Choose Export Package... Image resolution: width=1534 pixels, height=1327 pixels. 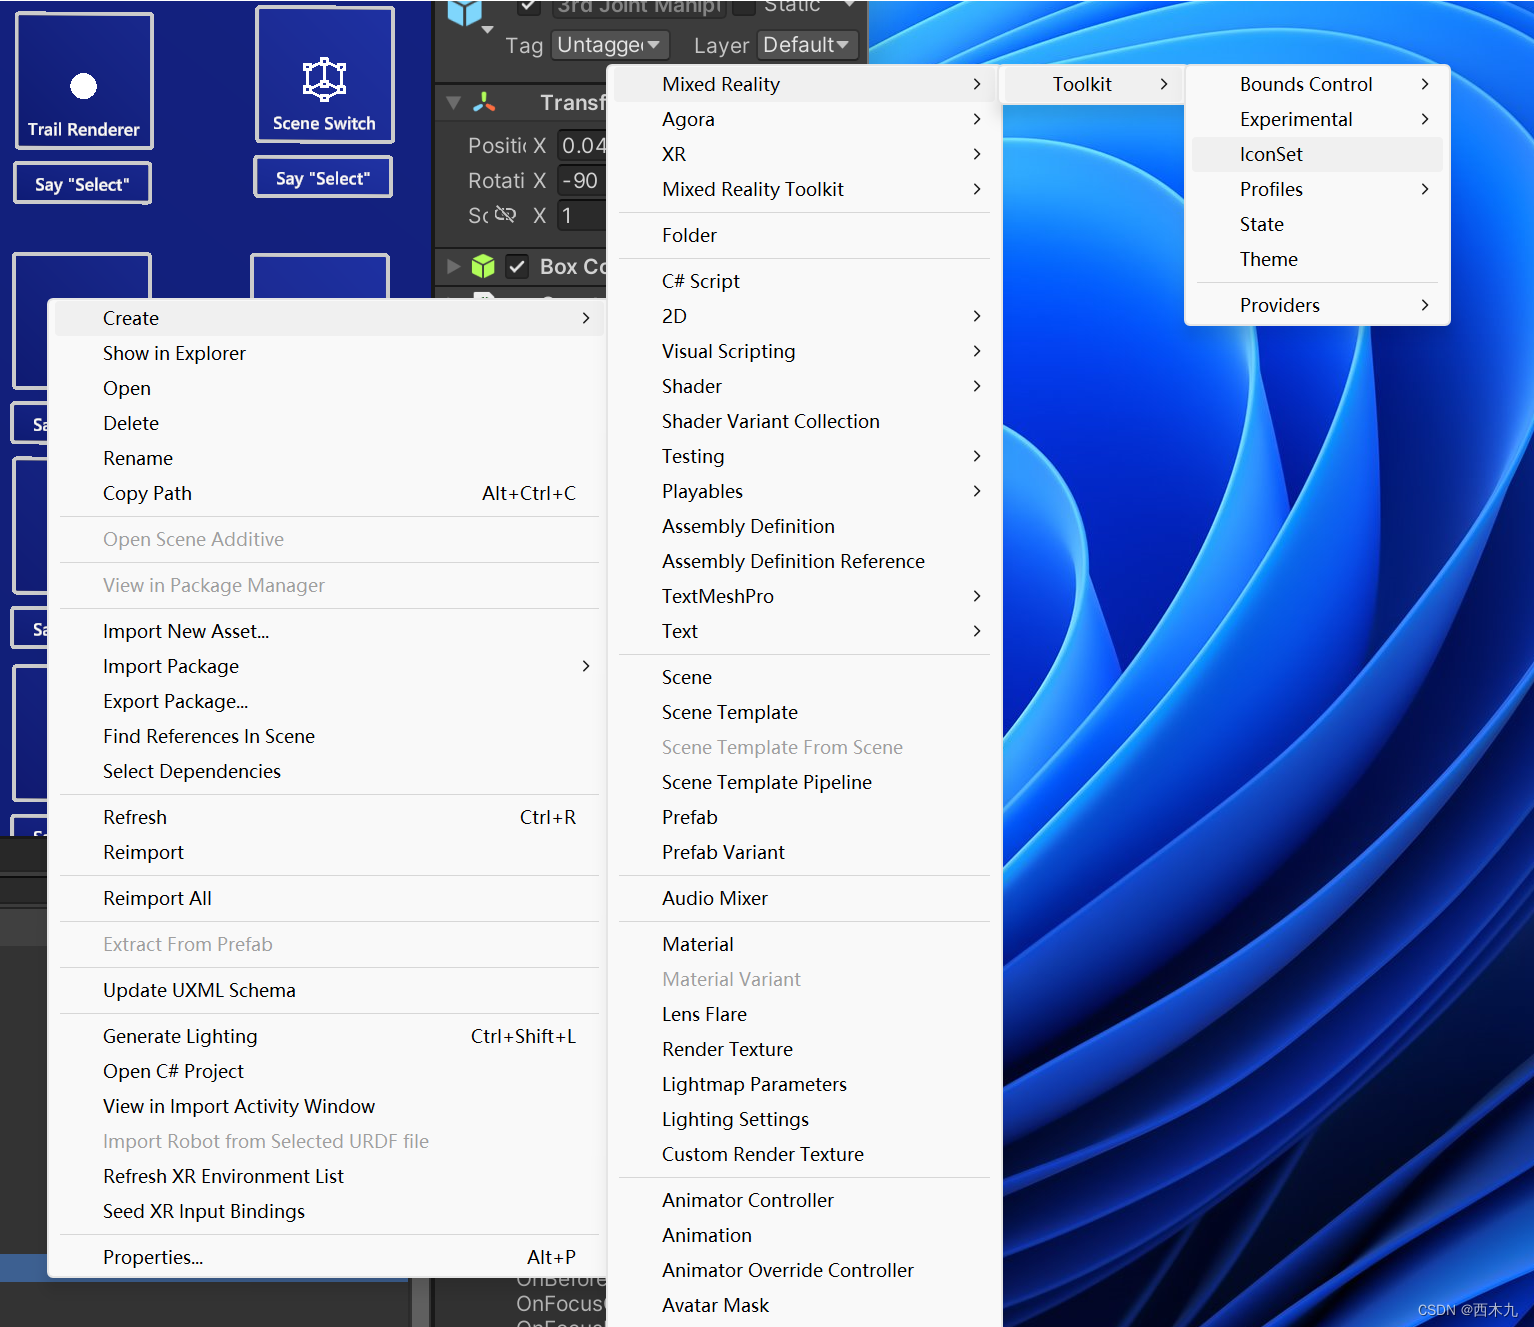tap(329, 701)
